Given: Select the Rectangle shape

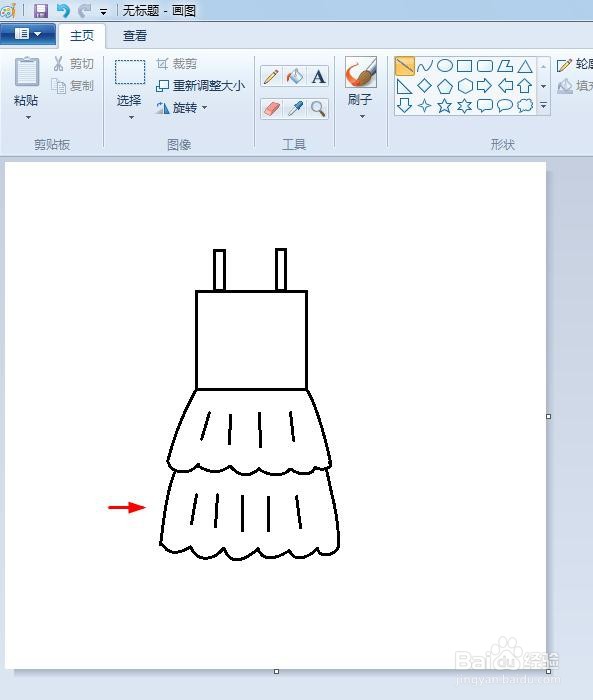Looking at the screenshot, I should [x=464, y=66].
